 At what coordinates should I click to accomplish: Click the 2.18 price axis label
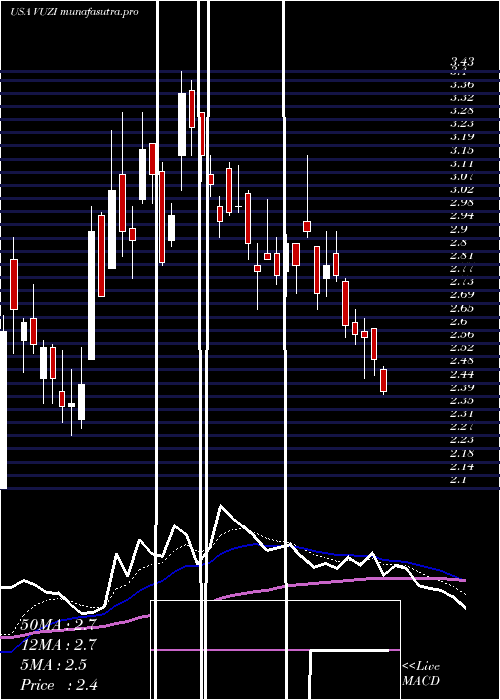coord(462,454)
